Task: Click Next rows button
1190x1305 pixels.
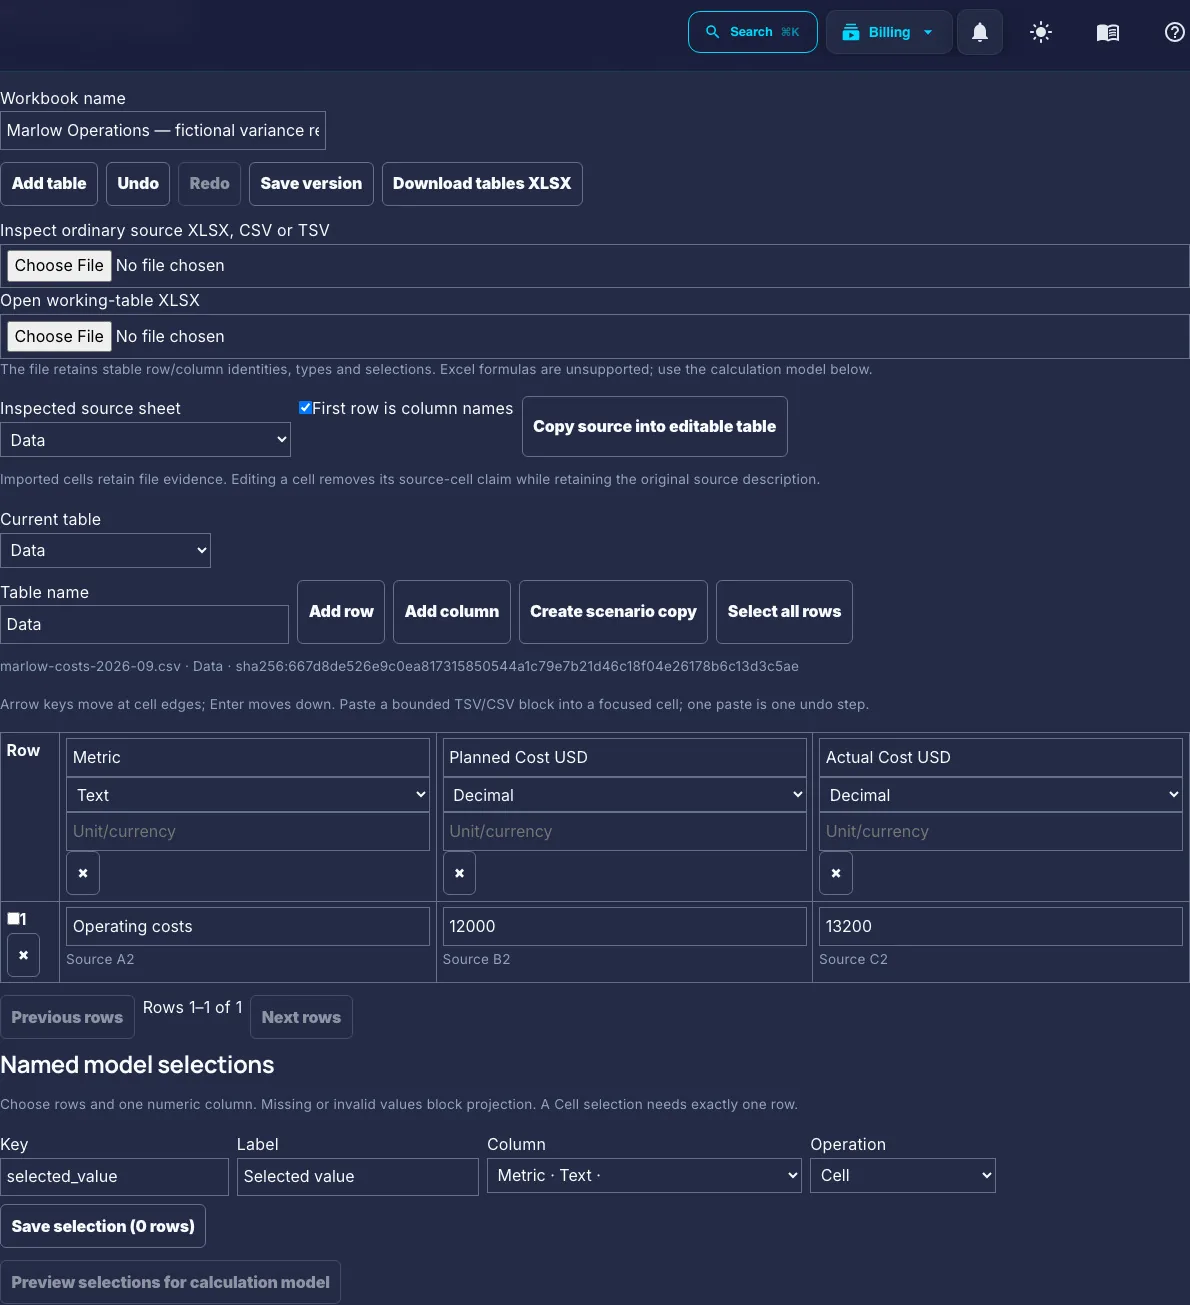Action: 301,1017
